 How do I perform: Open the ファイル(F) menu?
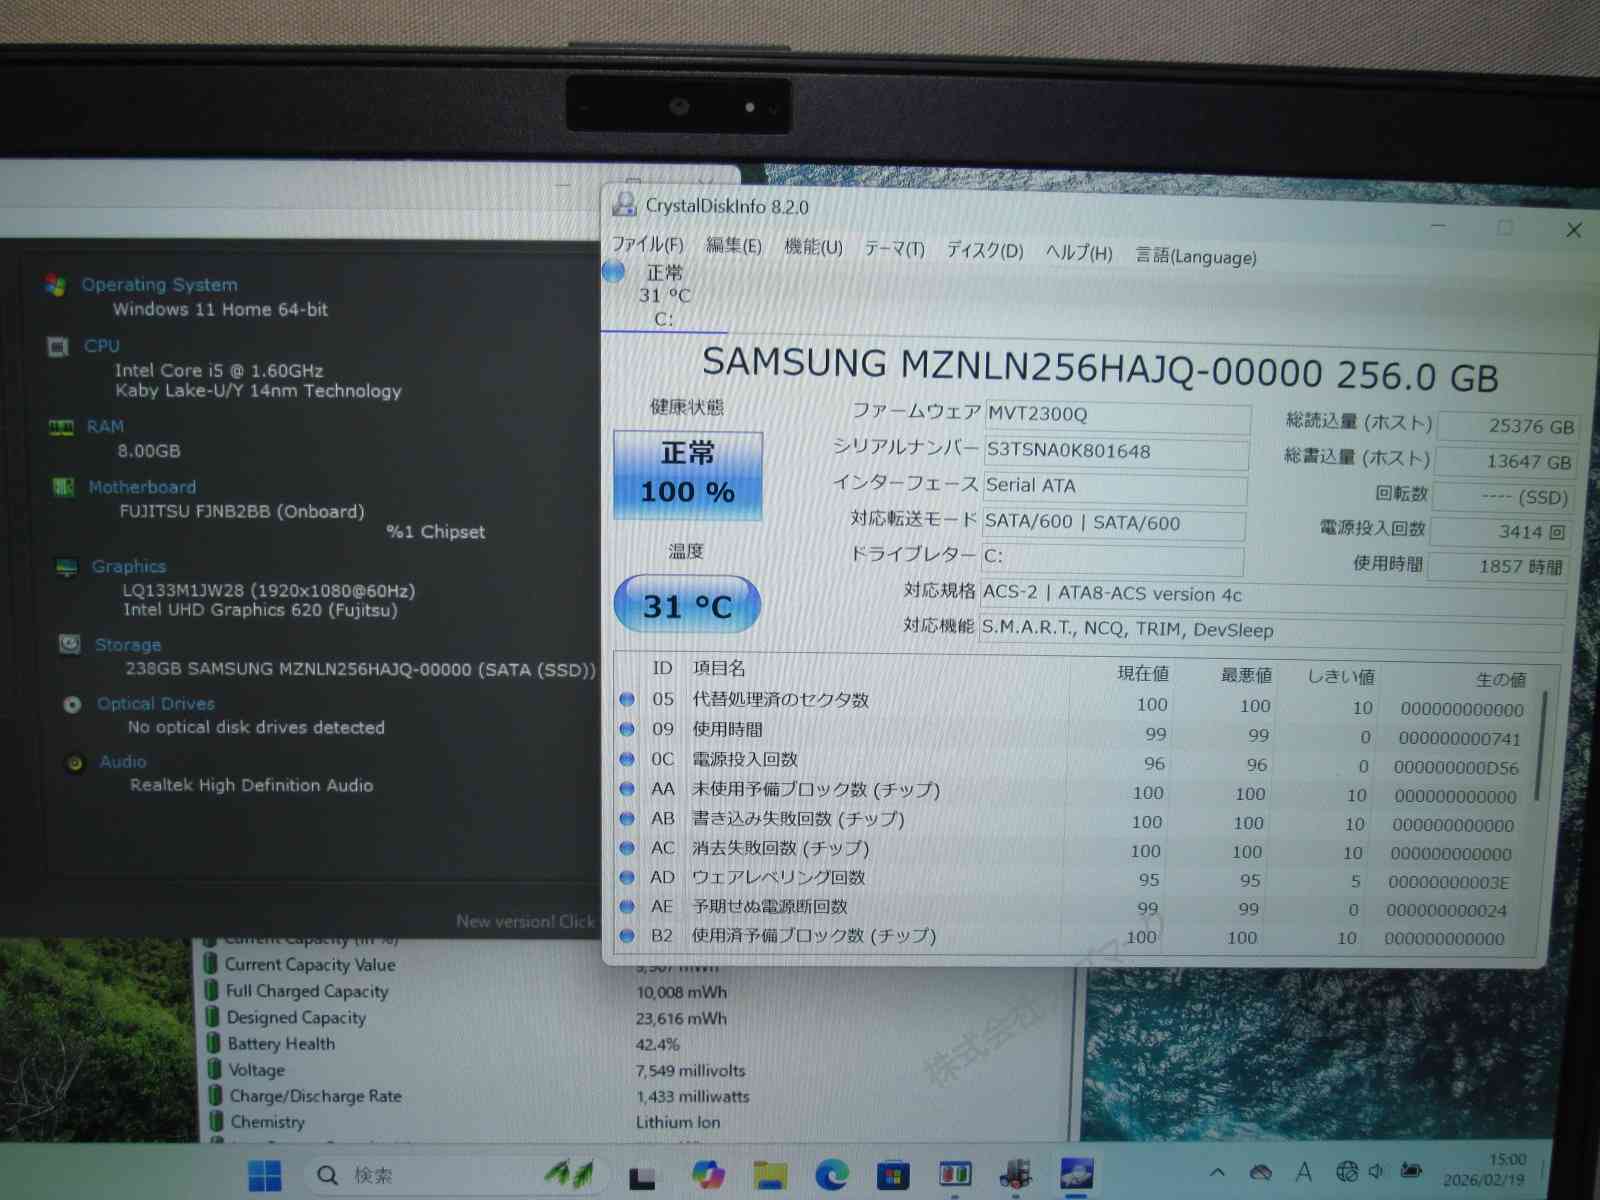647,244
